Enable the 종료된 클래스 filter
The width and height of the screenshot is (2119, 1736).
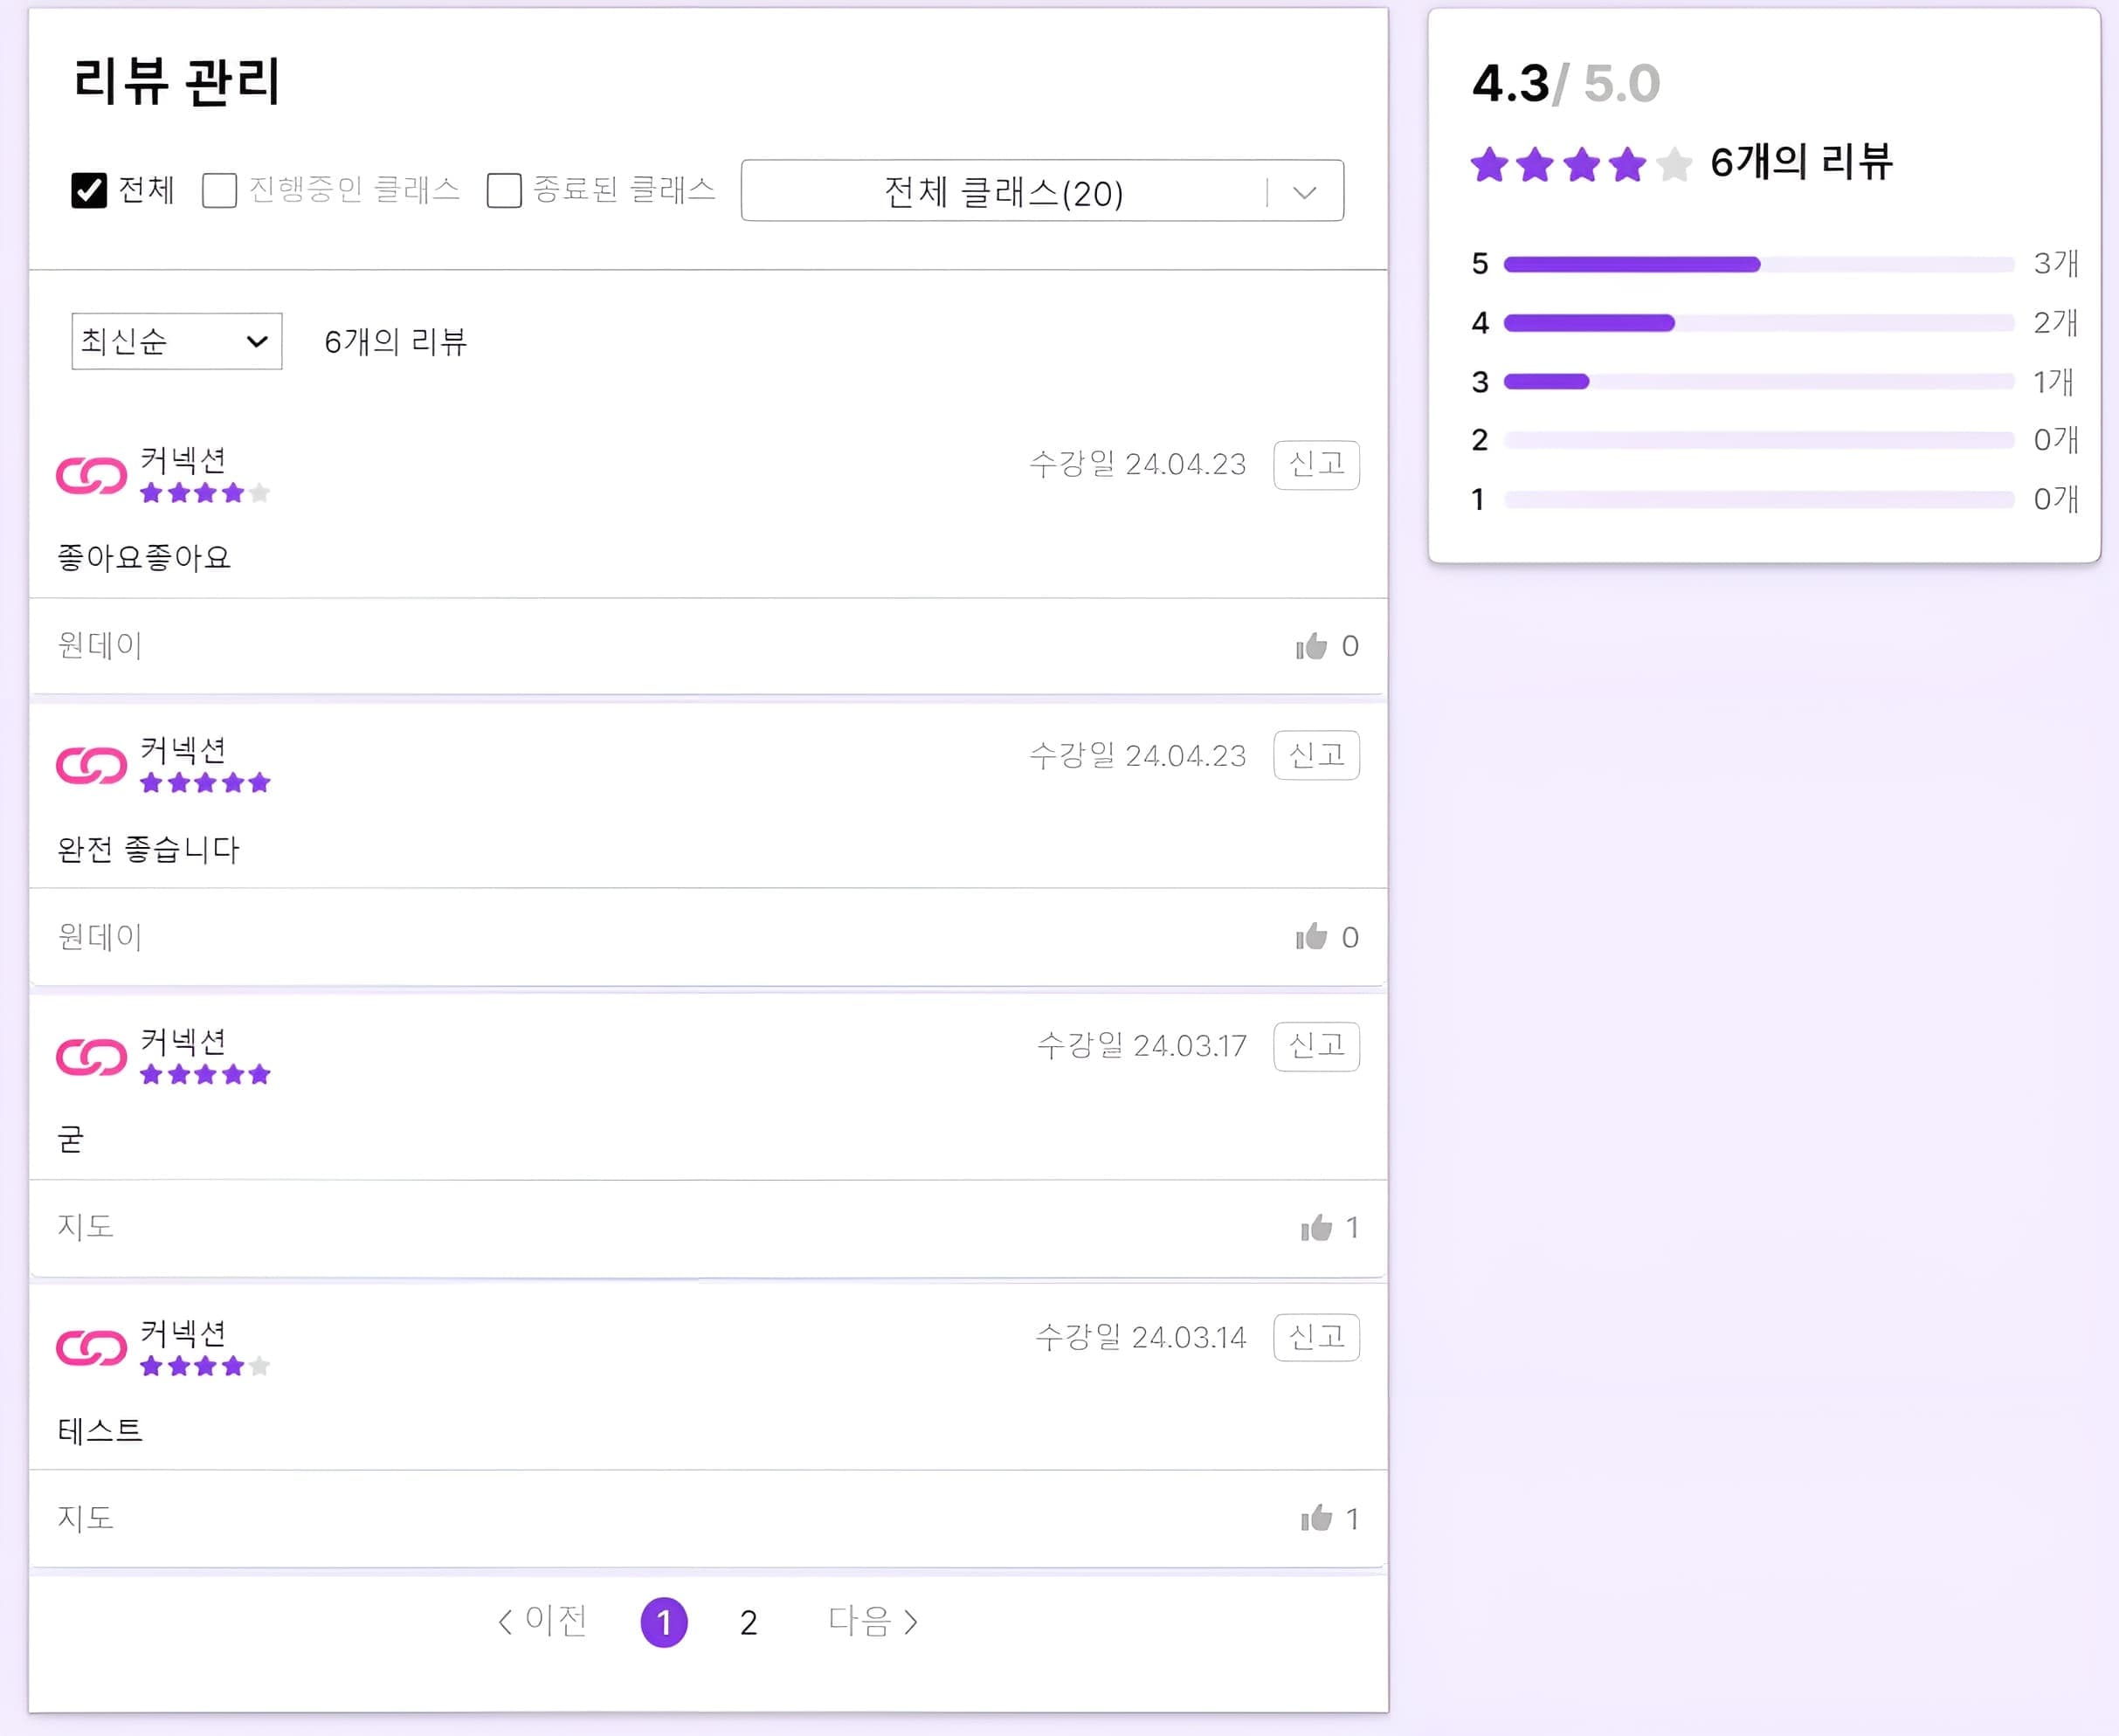503,190
